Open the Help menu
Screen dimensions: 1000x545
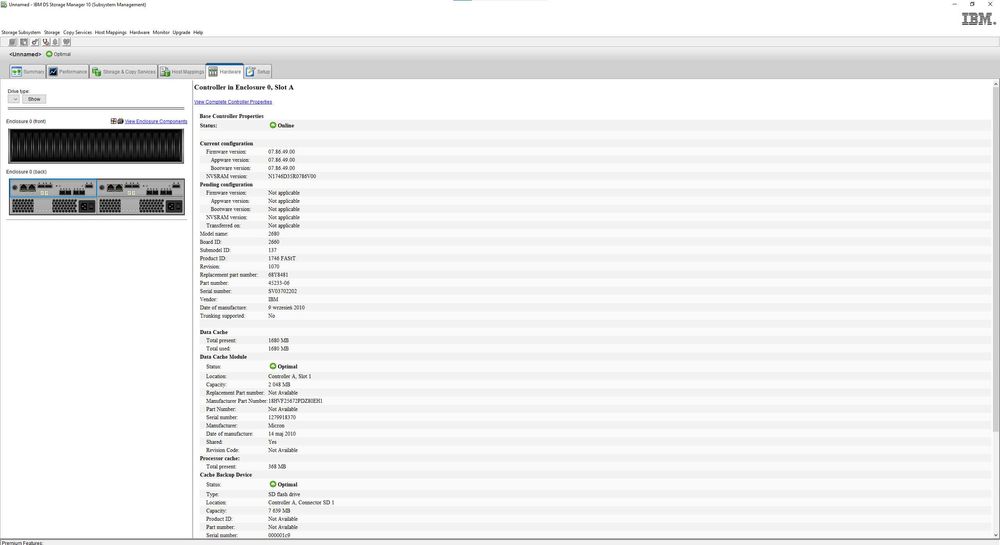pyautogui.click(x=198, y=32)
